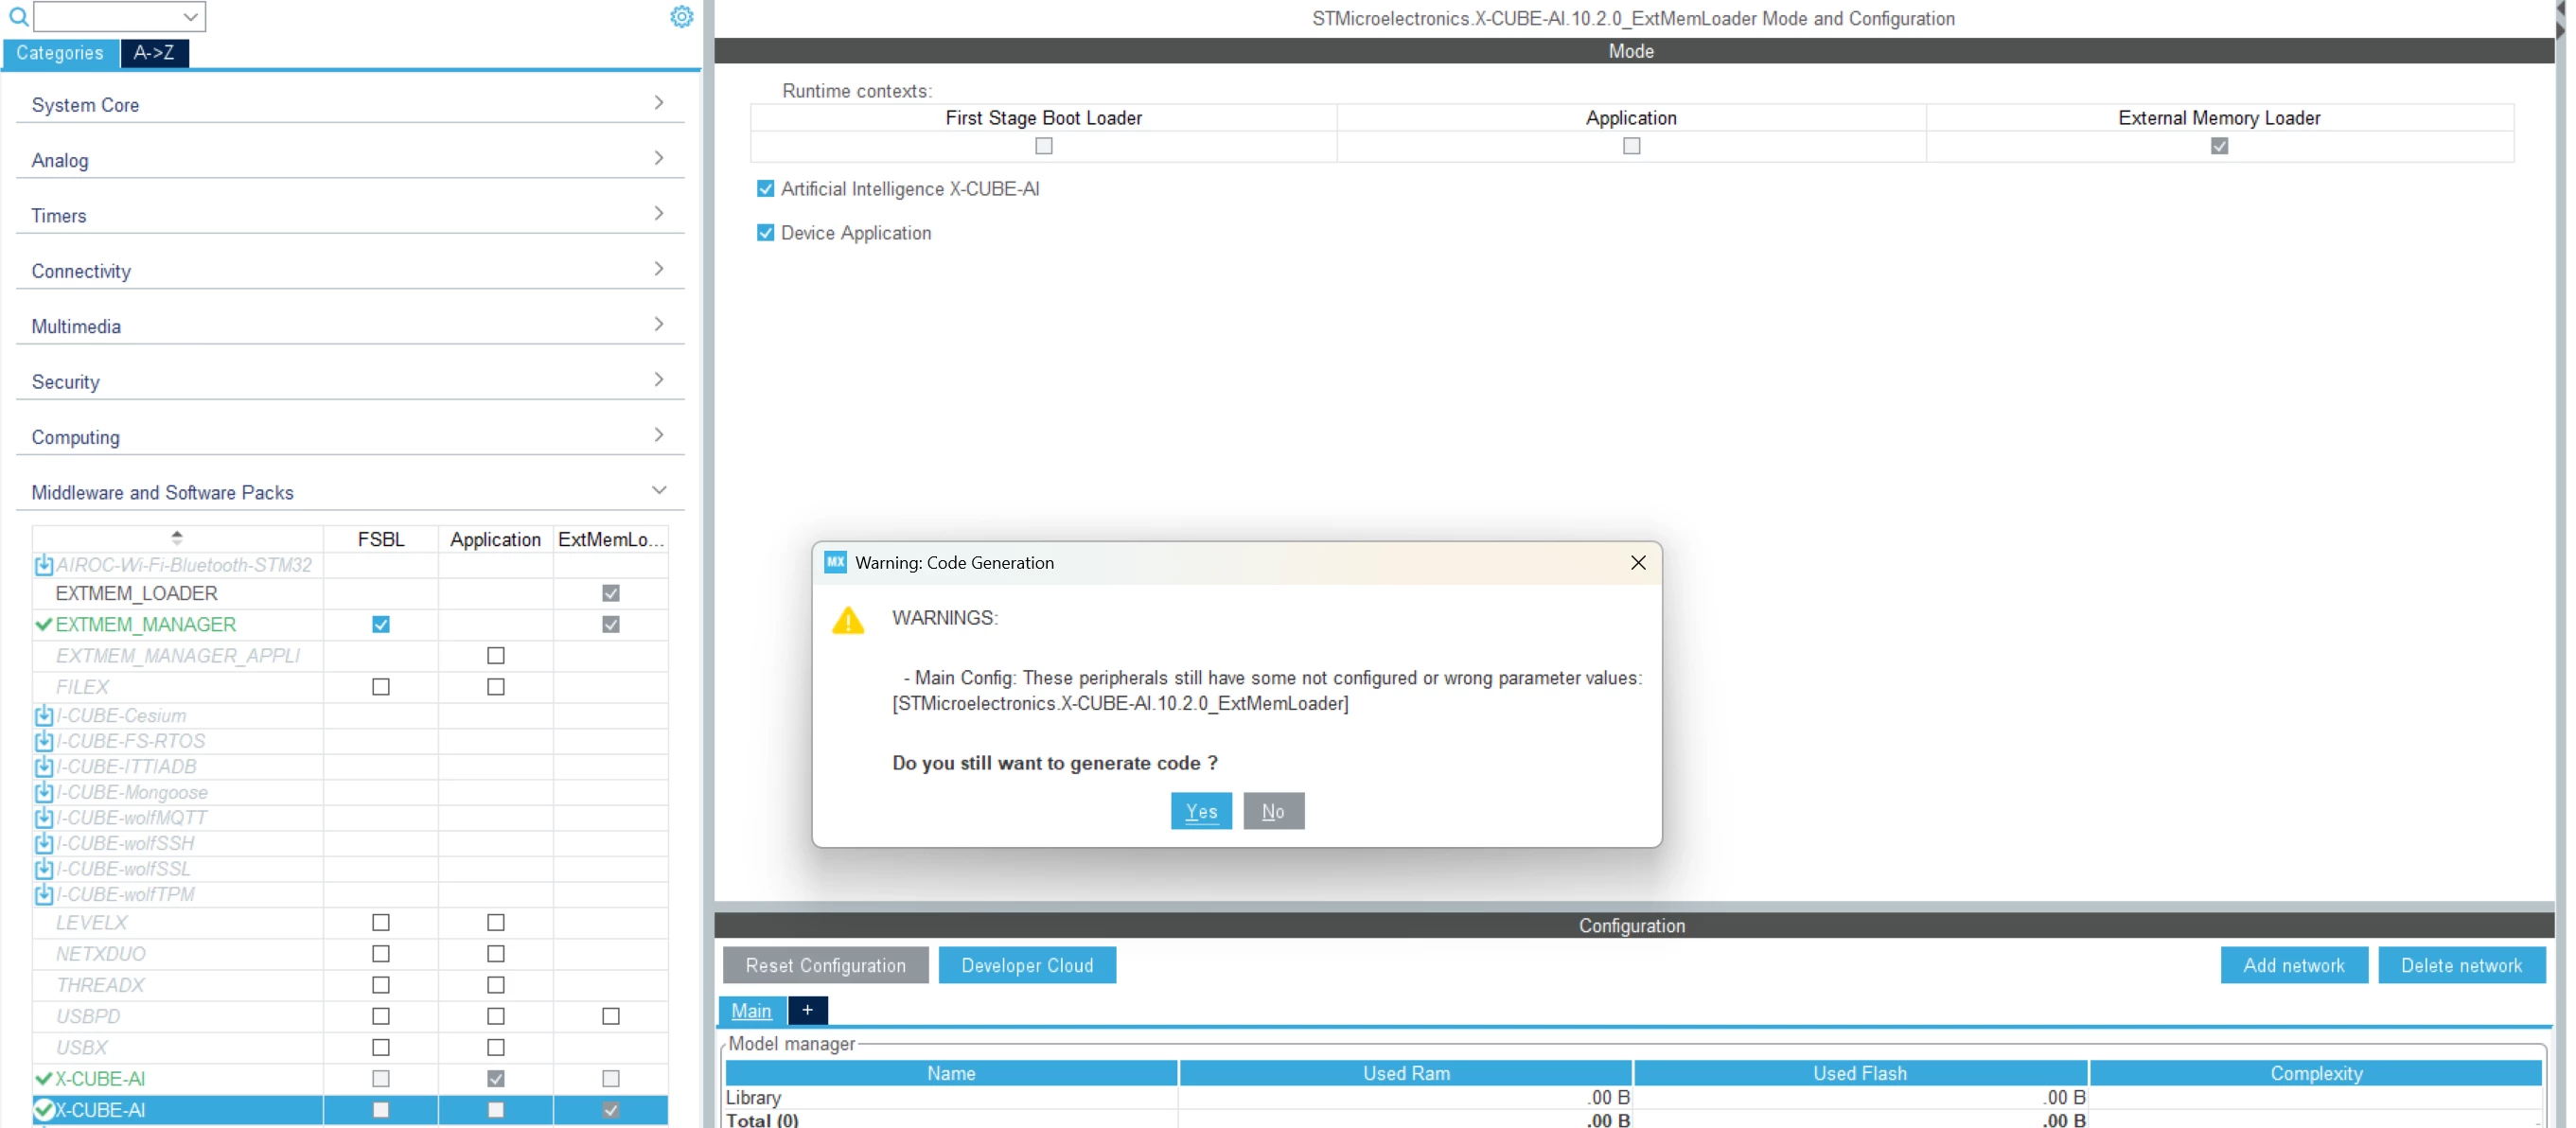The image size is (2576, 1128).
Task: Click Yes to generate code
Action: pyautogui.click(x=1201, y=812)
